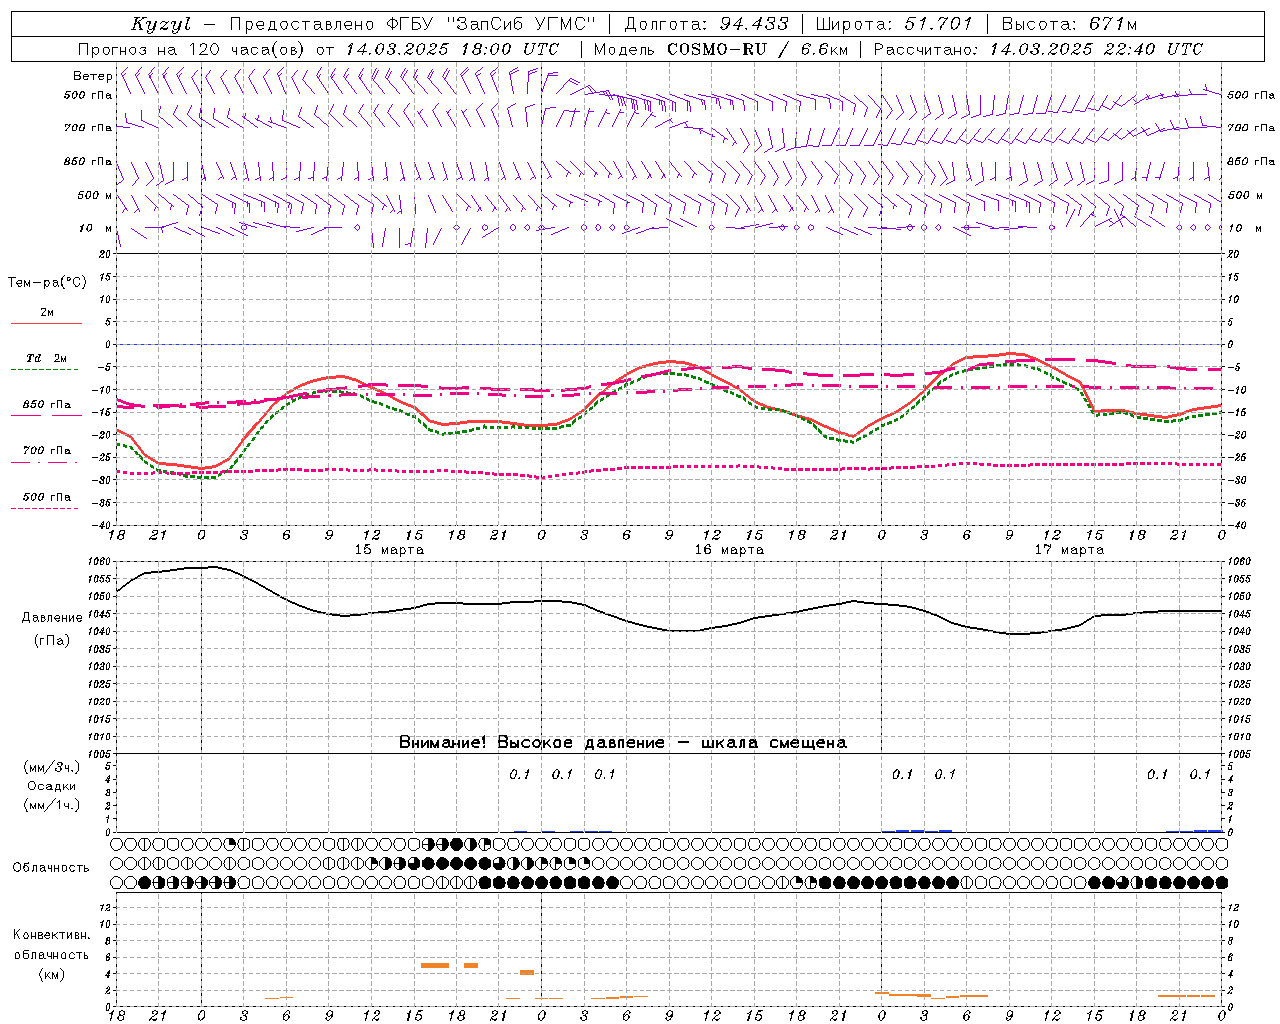Click the "(км)" unit label of convective cloudiness

(51, 974)
